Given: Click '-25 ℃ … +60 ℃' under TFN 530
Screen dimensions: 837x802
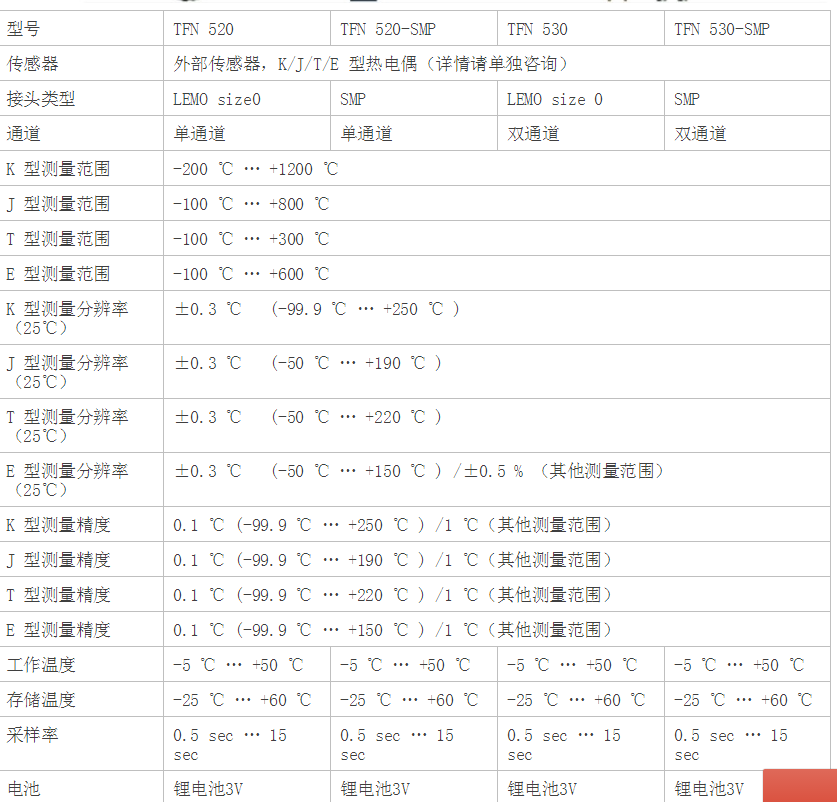Looking at the screenshot, I should click(577, 700).
